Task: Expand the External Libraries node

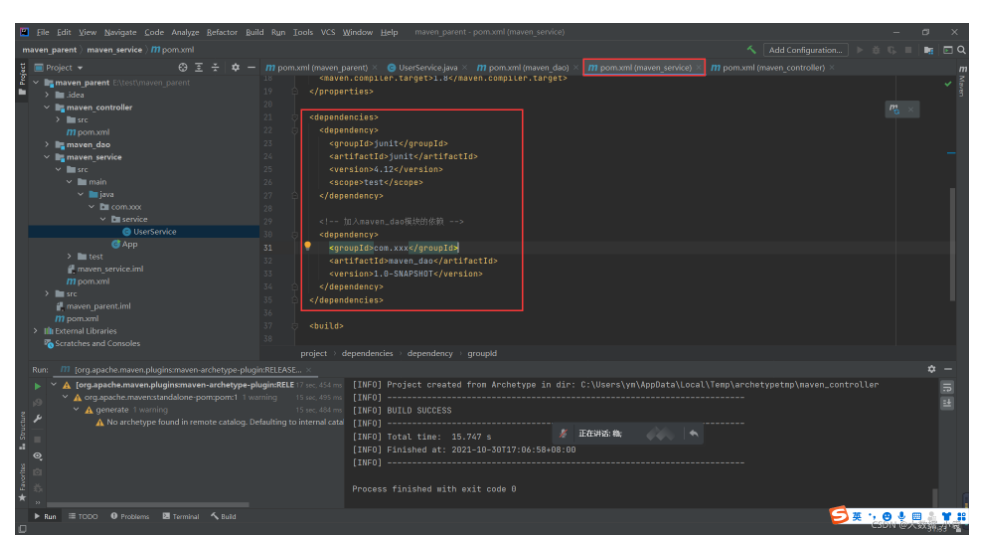Action: tap(37, 331)
